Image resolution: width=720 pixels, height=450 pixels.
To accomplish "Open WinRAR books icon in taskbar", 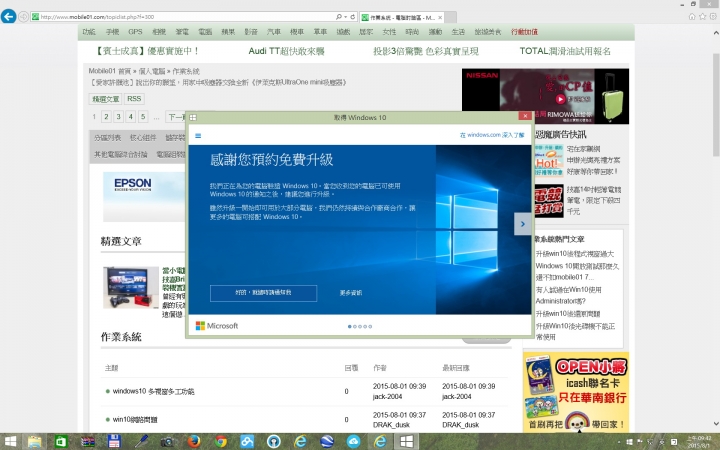I will (87, 442).
